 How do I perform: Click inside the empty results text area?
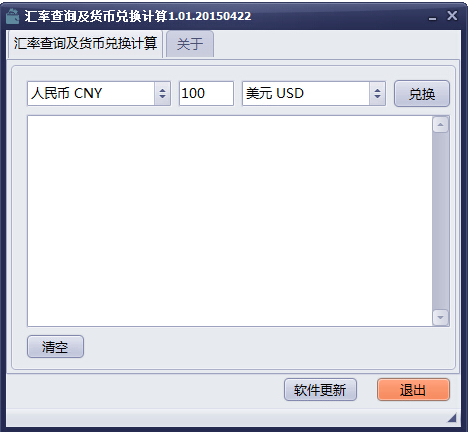click(x=230, y=221)
